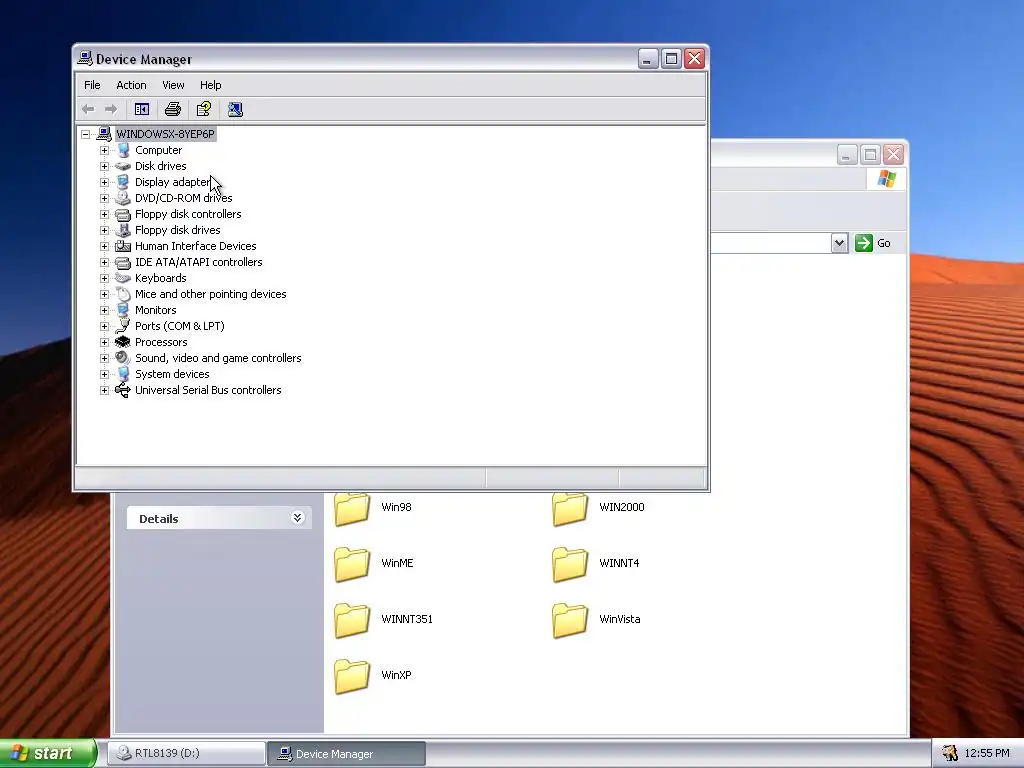Open the WinXP folder icon

tap(352, 677)
